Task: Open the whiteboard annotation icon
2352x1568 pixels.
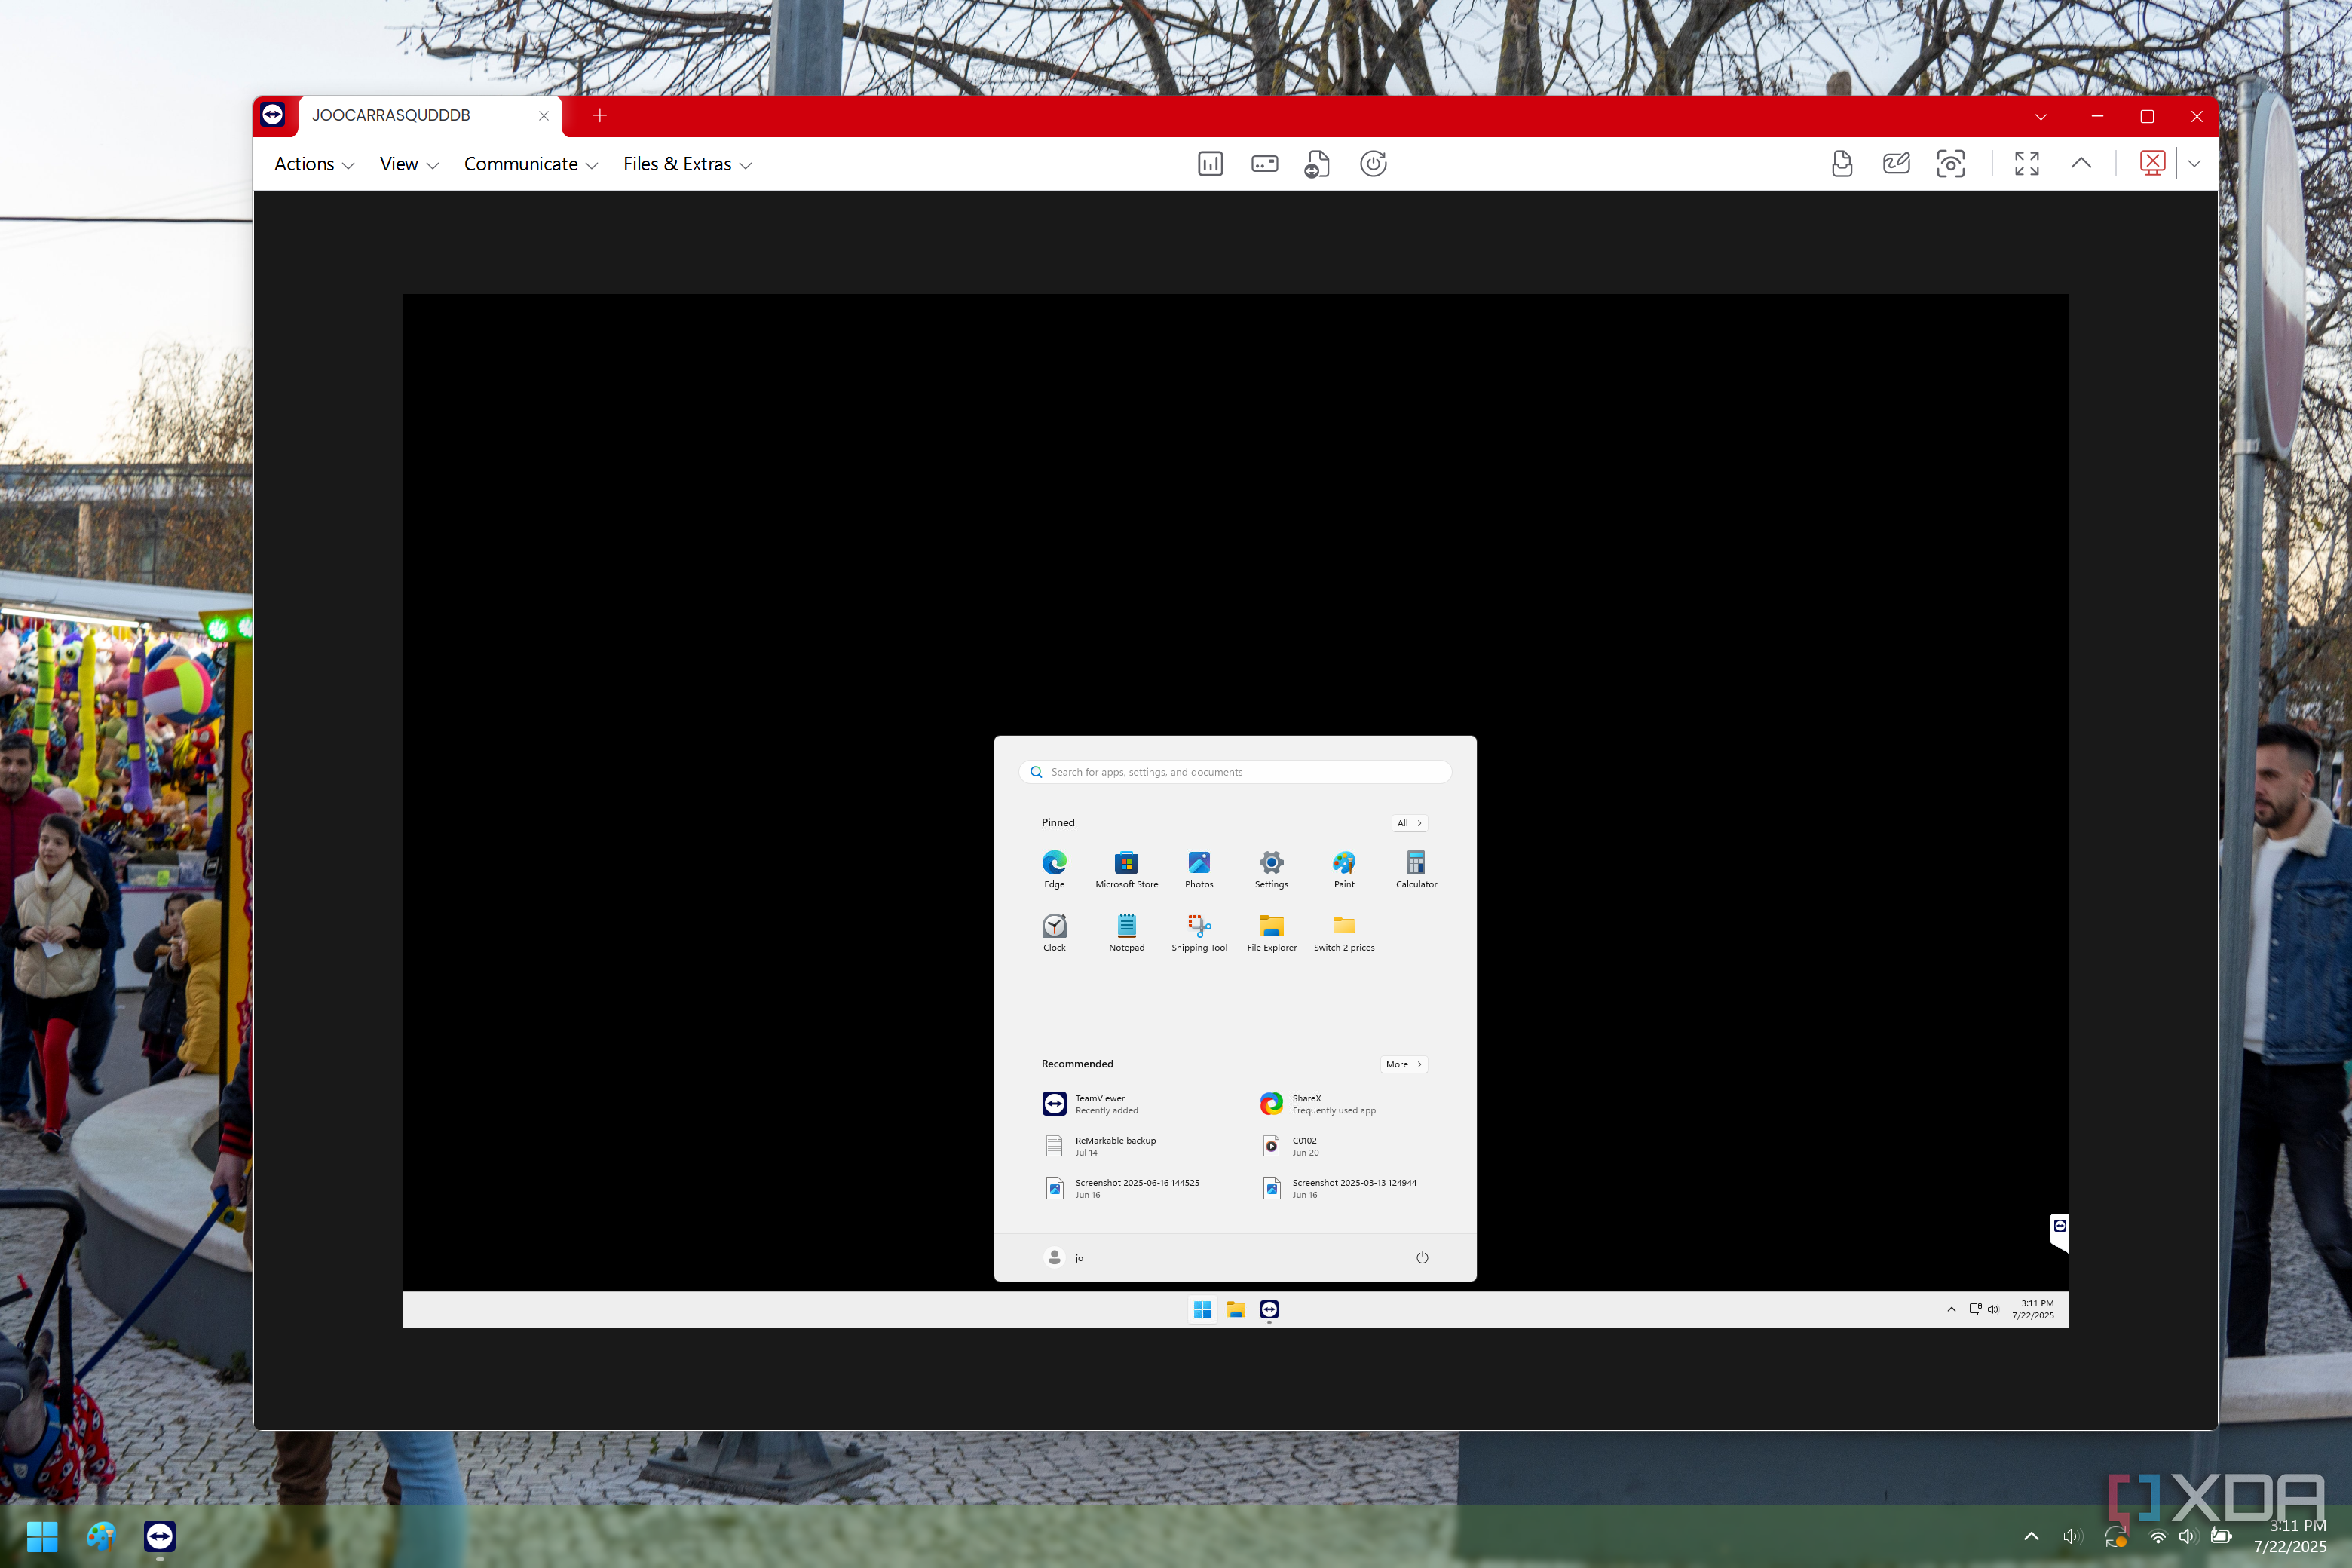Action: 1896,164
